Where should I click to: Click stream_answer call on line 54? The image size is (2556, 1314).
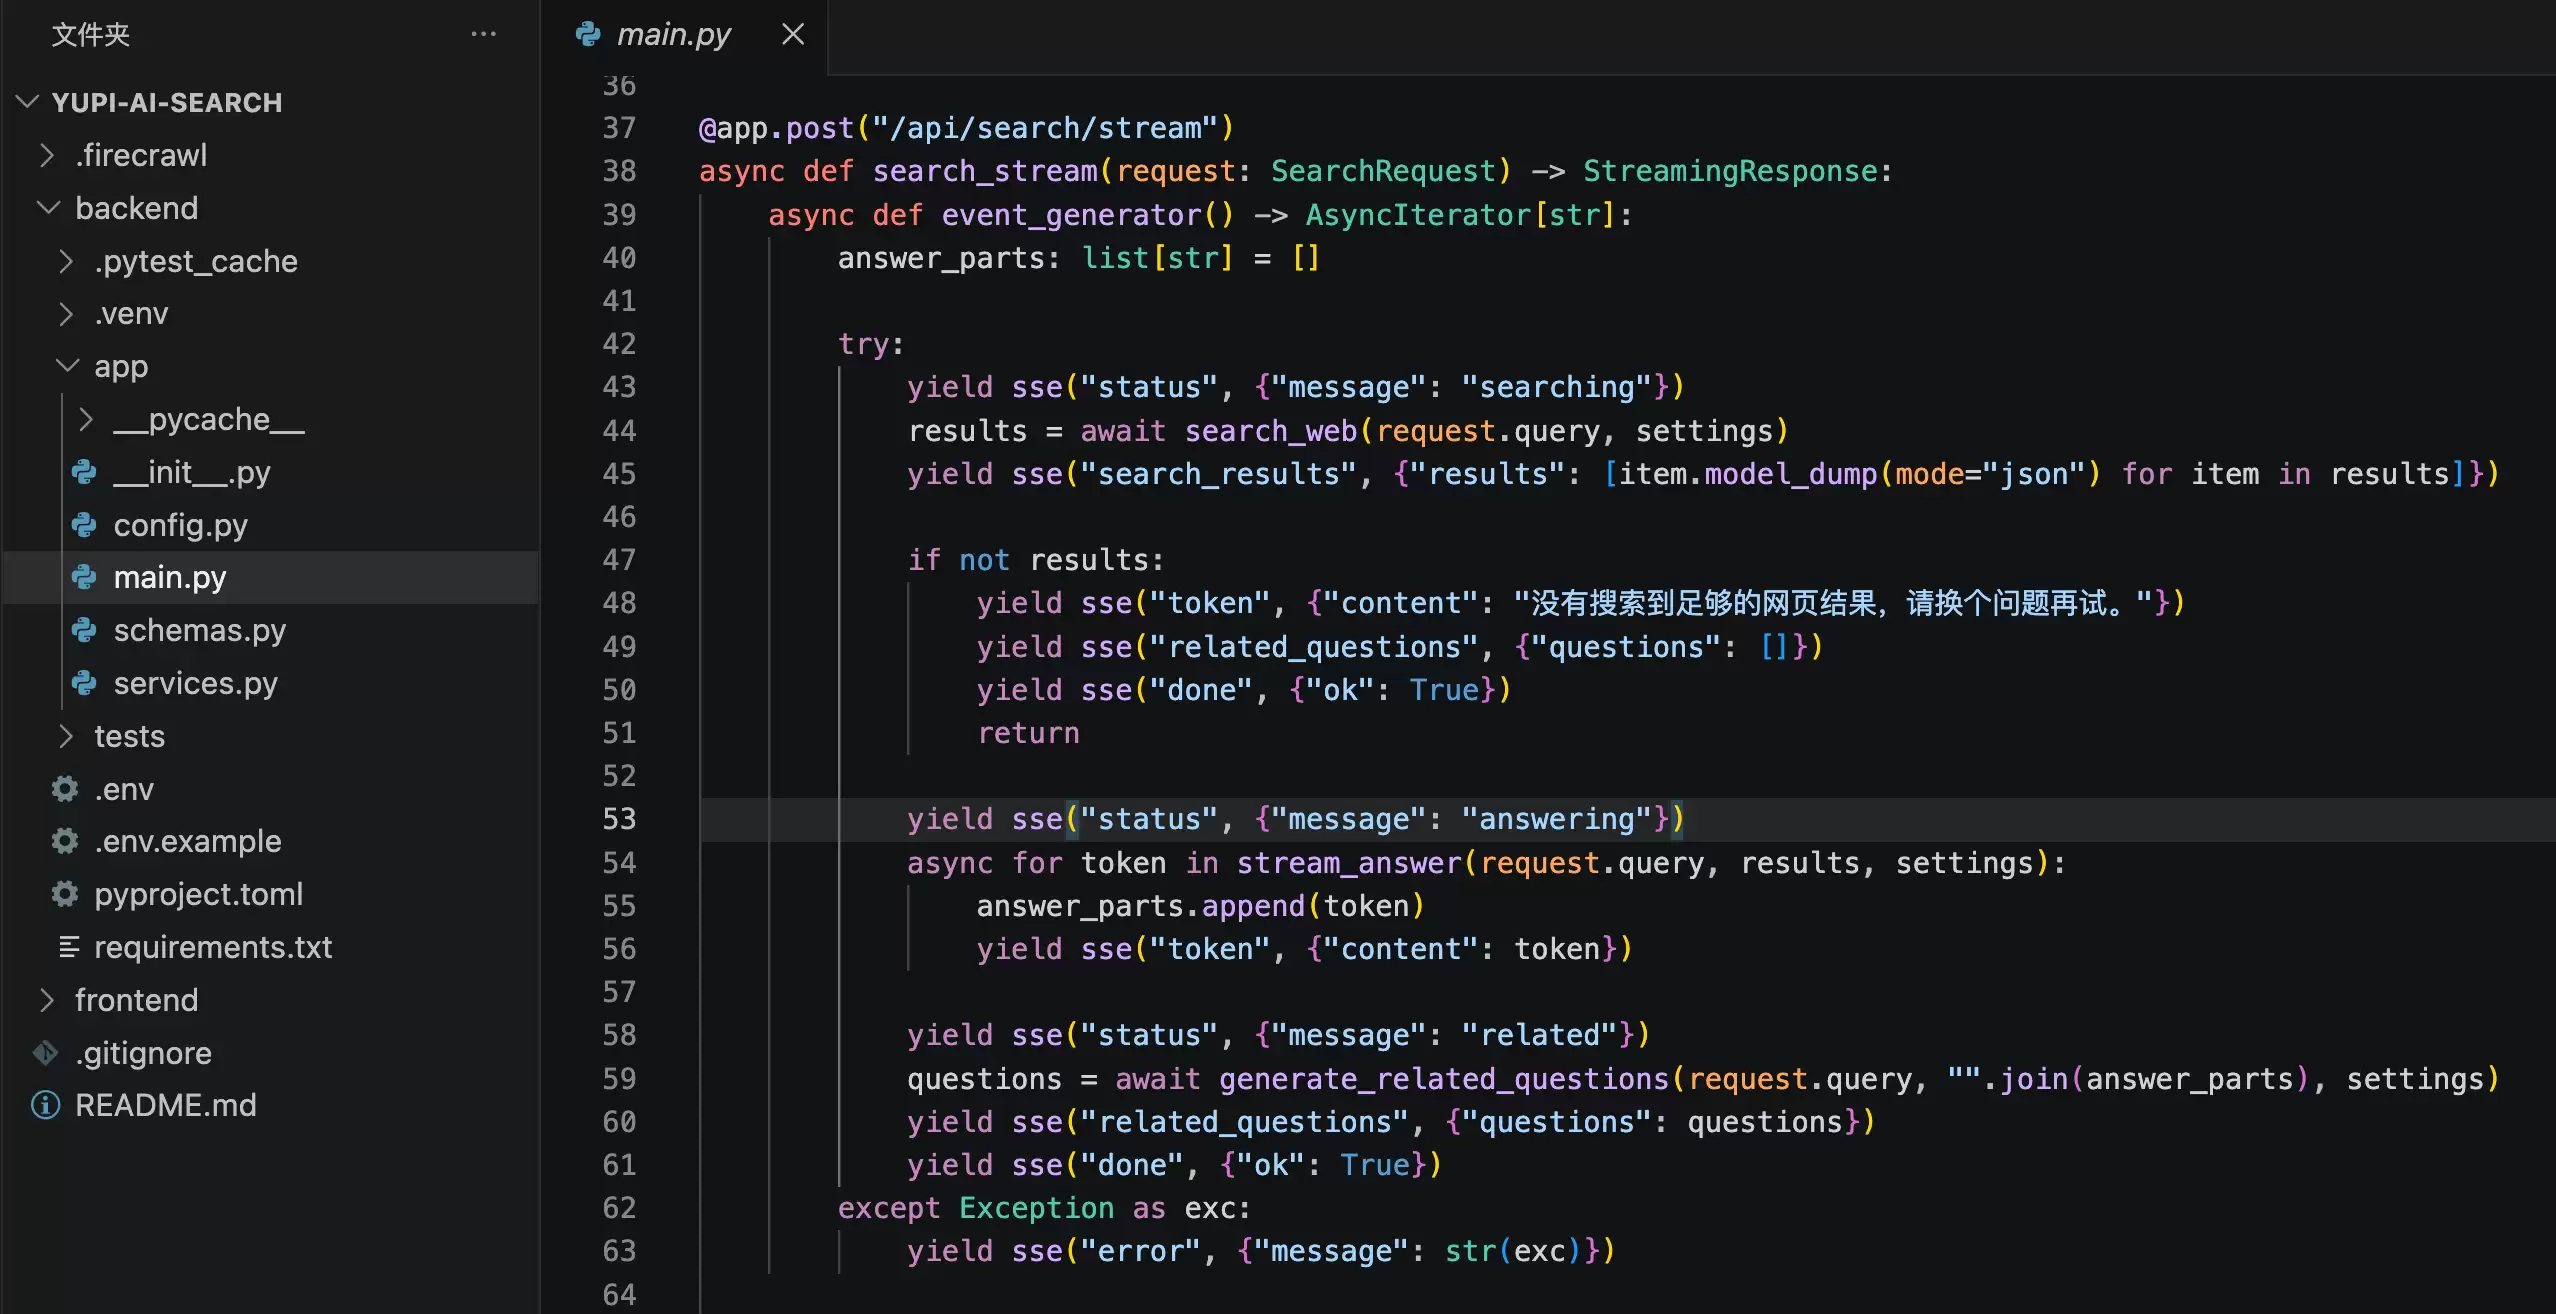click(1349, 863)
